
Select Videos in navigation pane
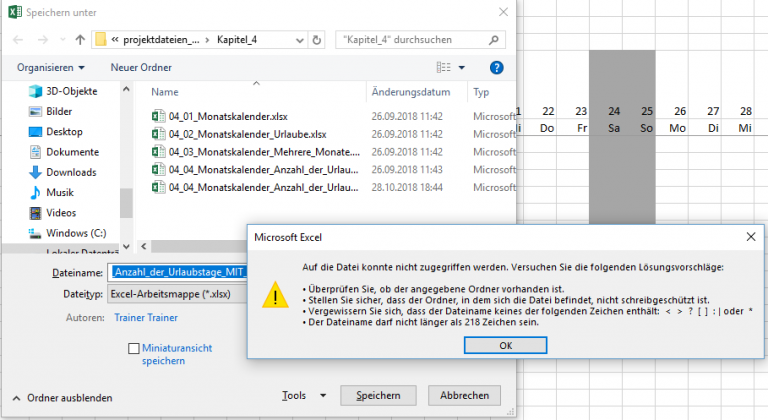52,213
